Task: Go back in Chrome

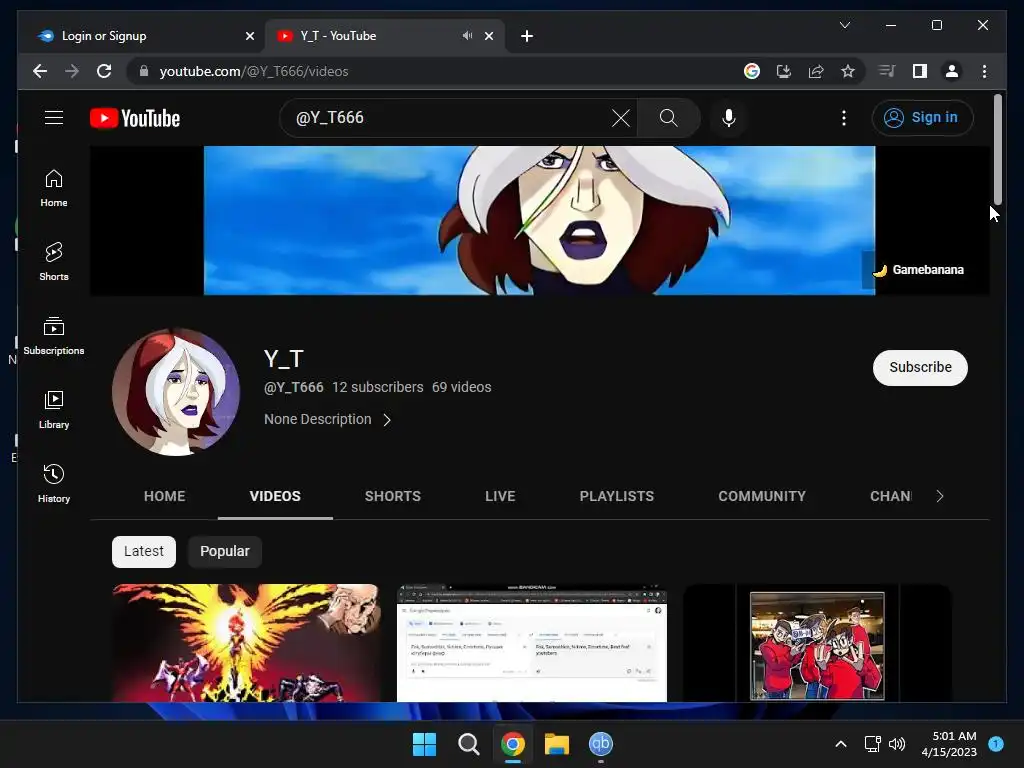Action: pos(40,71)
